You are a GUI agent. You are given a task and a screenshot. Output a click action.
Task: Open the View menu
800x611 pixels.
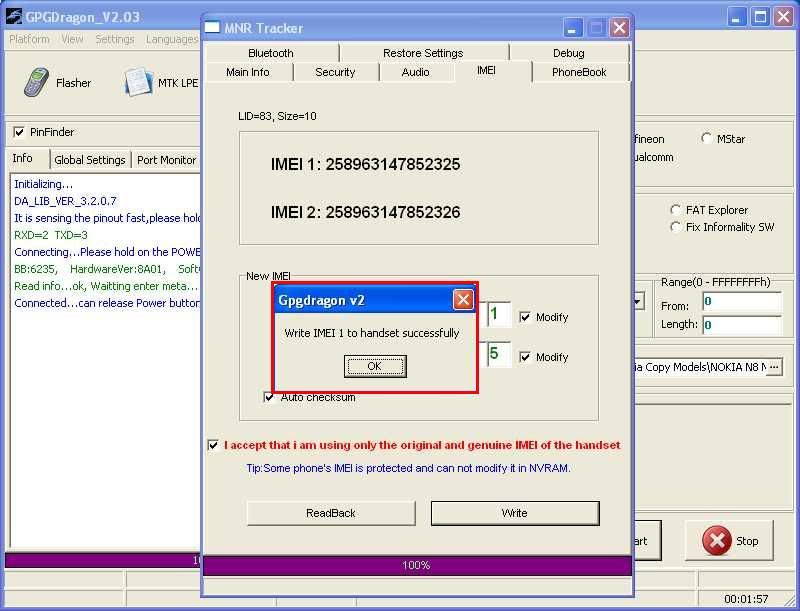72,39
